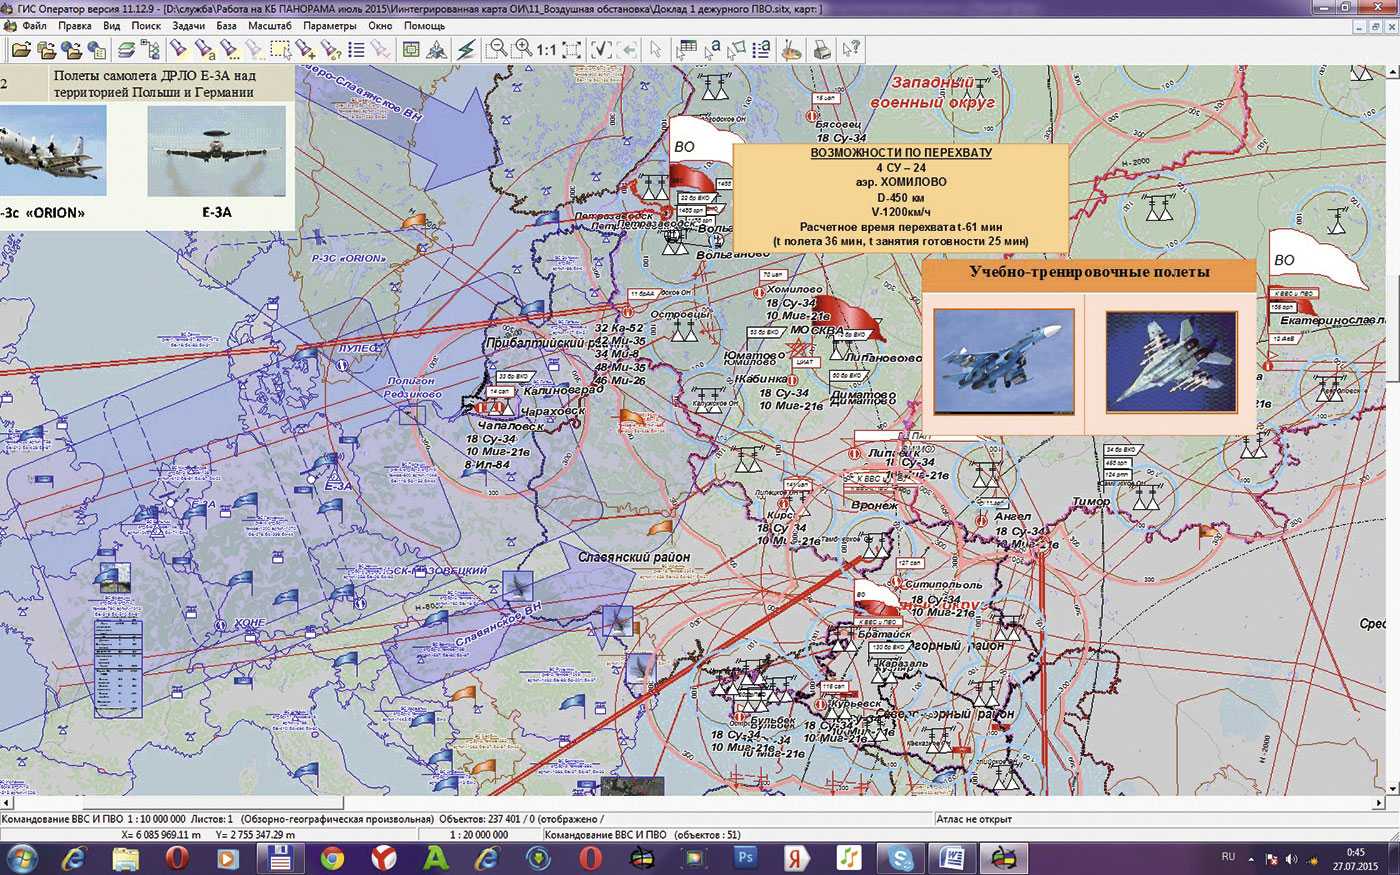Click the legend tree structure icon

[151, 49]
